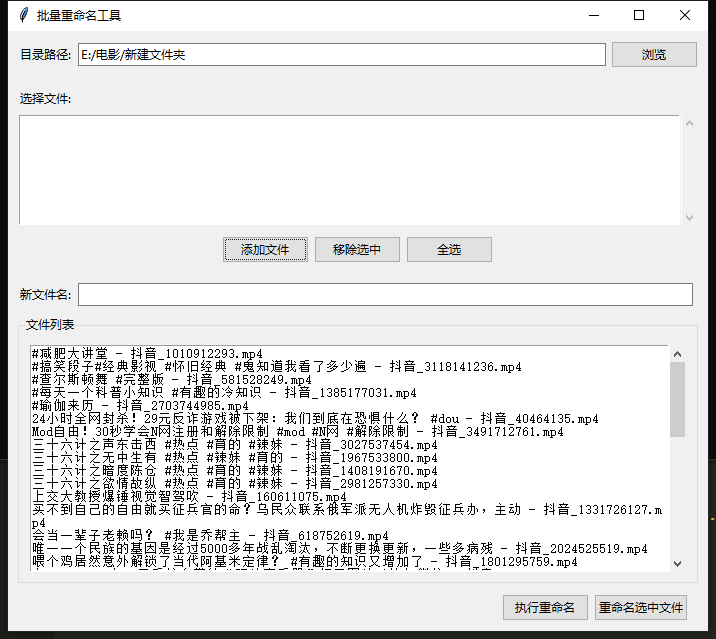Select file ending 抖音_1385177031.mp4
This screenshot has height=639, width=716.
(x=224, y=393)
